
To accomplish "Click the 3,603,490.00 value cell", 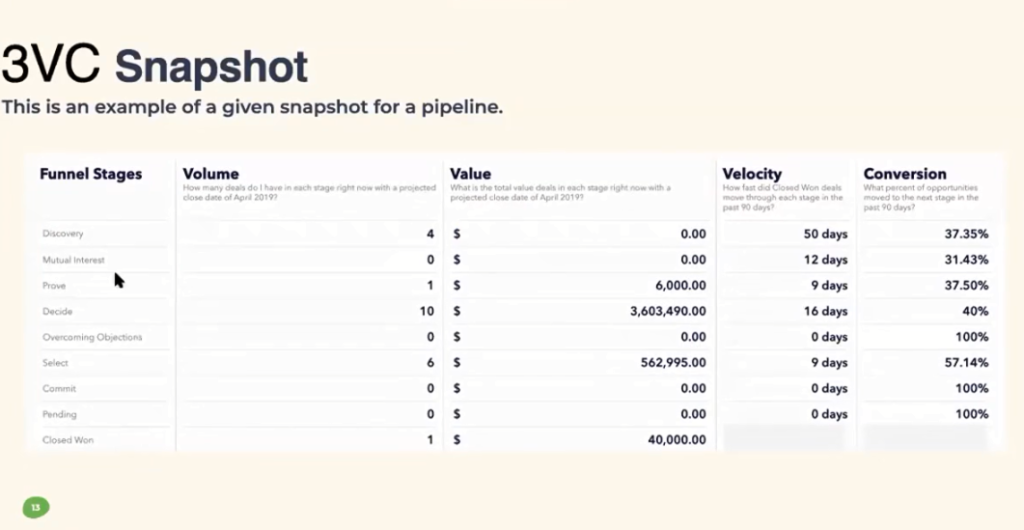I will 667,311.
